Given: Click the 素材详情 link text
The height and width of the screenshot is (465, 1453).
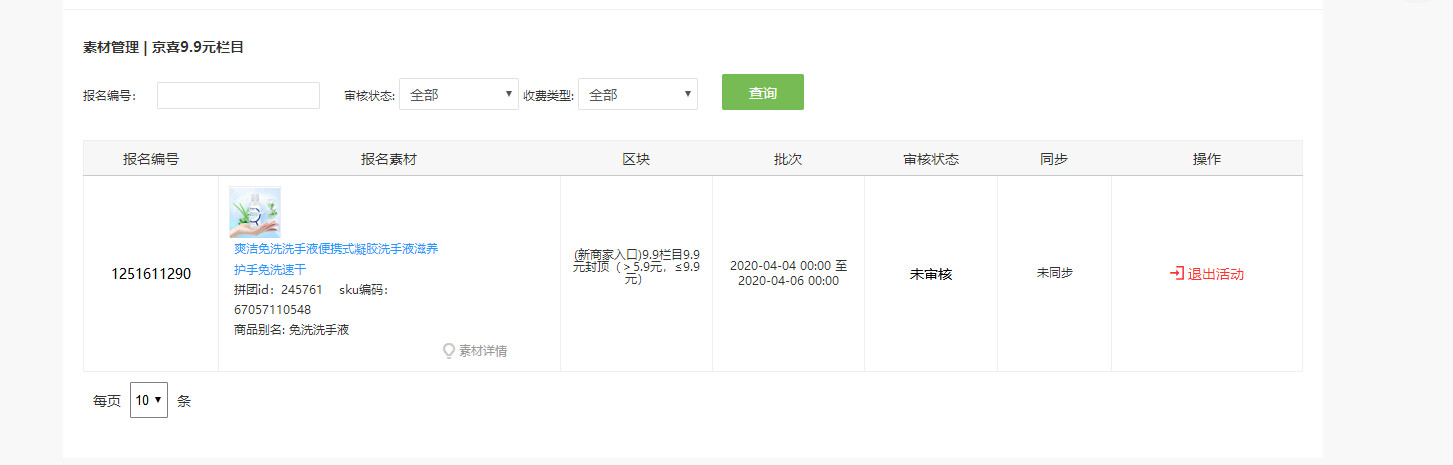Looking at the screenshot, I should tap(483, 351).
